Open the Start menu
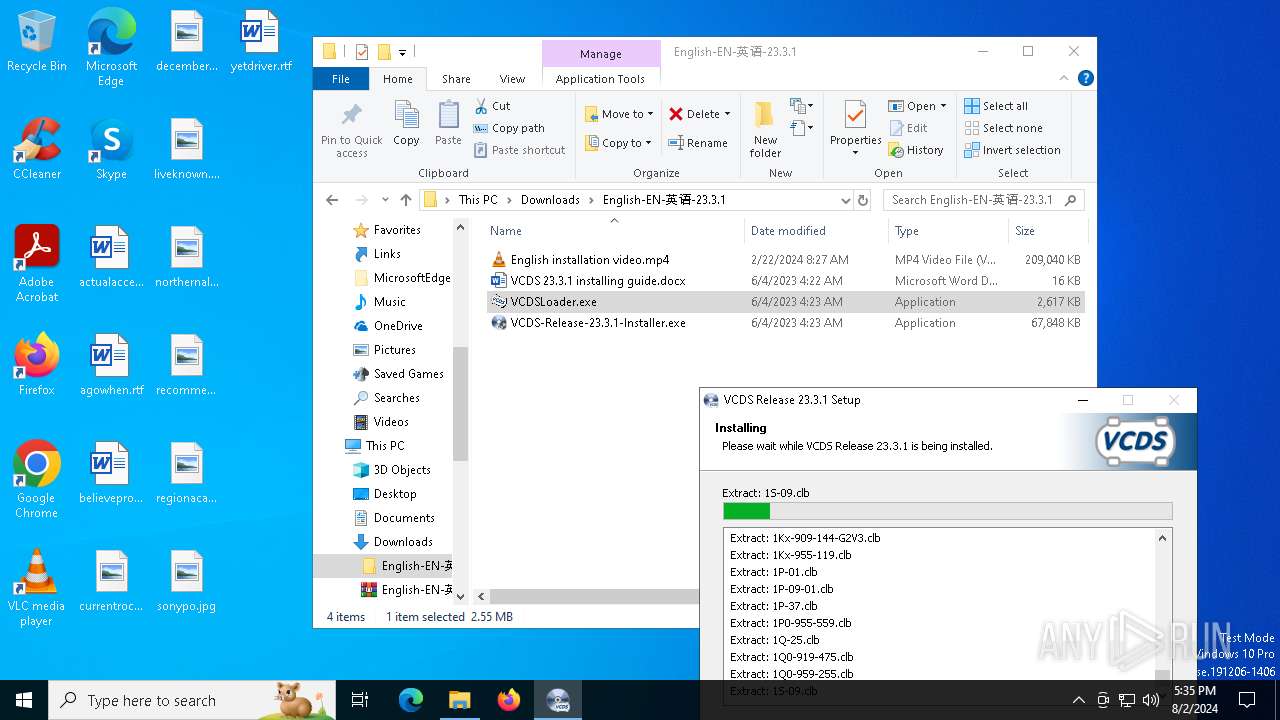The image size is (1280, 720). point(24,700)
